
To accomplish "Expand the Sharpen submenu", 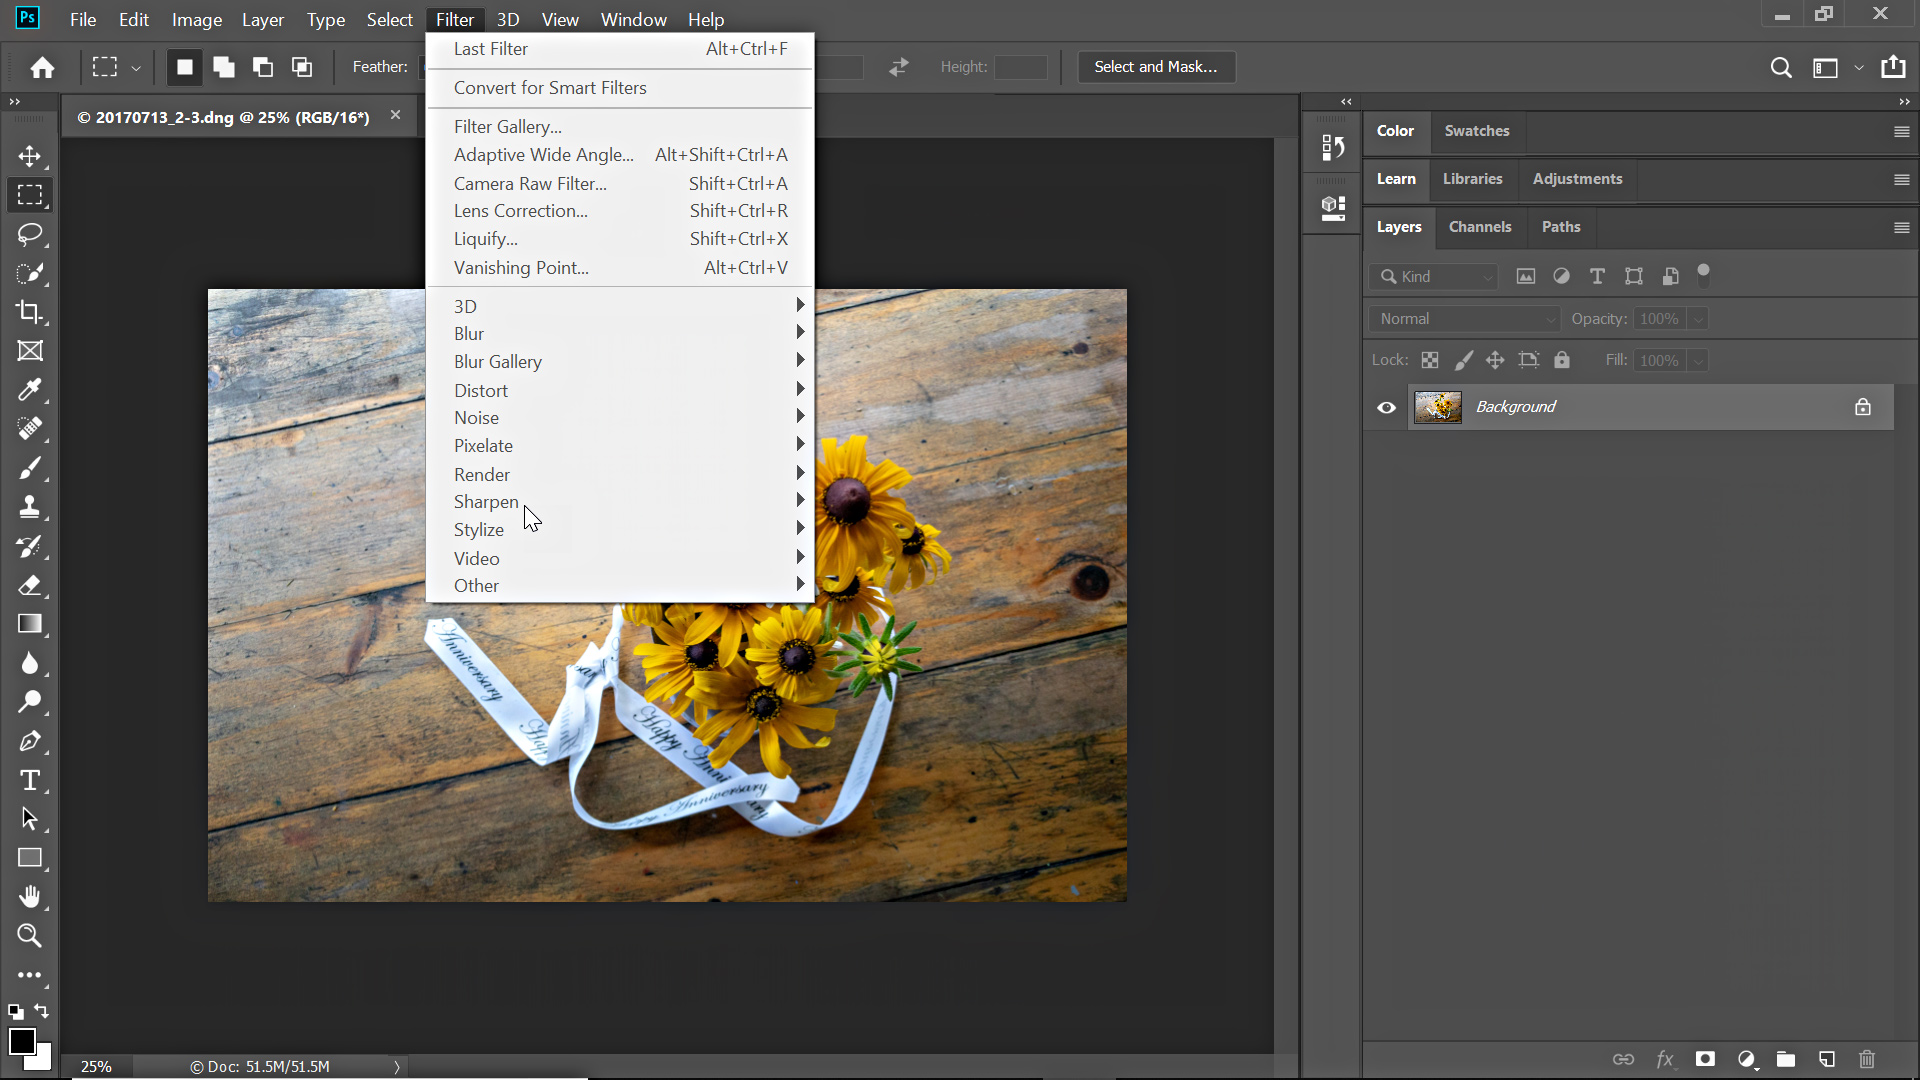I will [x=487, y=502].
